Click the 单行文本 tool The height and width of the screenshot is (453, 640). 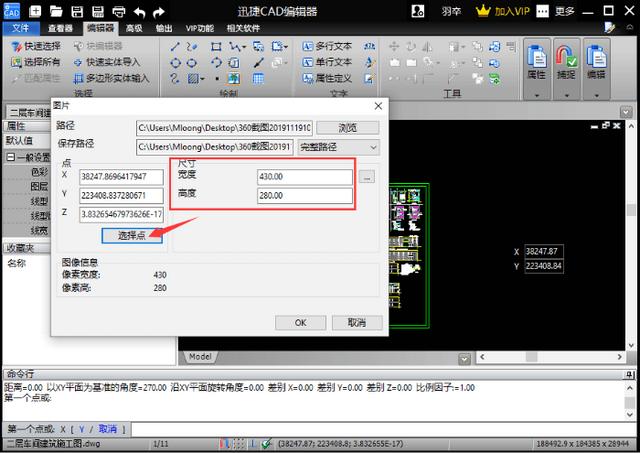327,62
